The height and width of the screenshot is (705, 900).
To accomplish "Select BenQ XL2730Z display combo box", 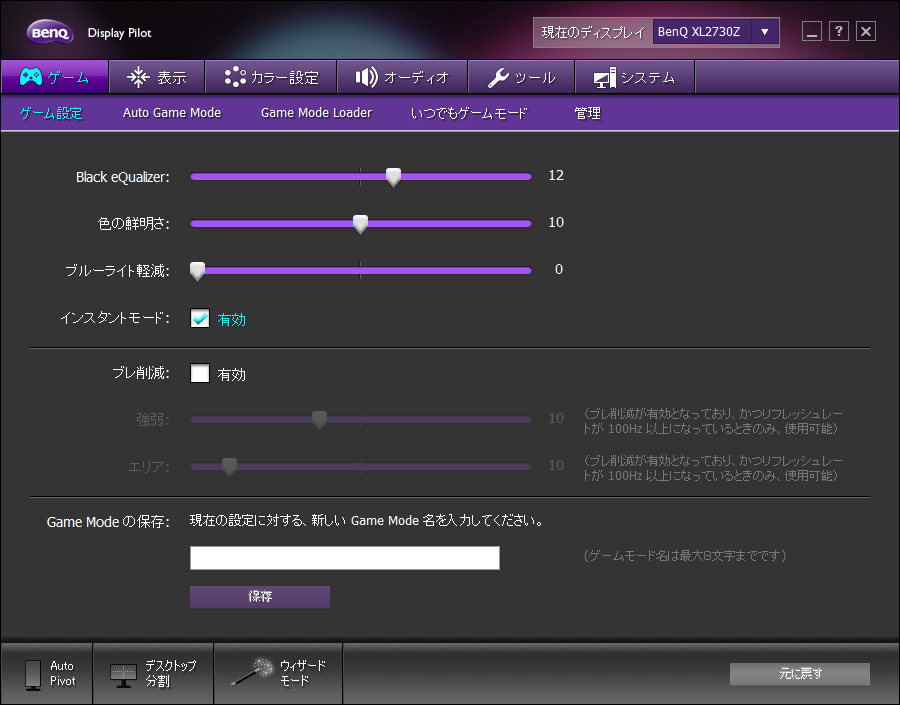I will 715,32.
